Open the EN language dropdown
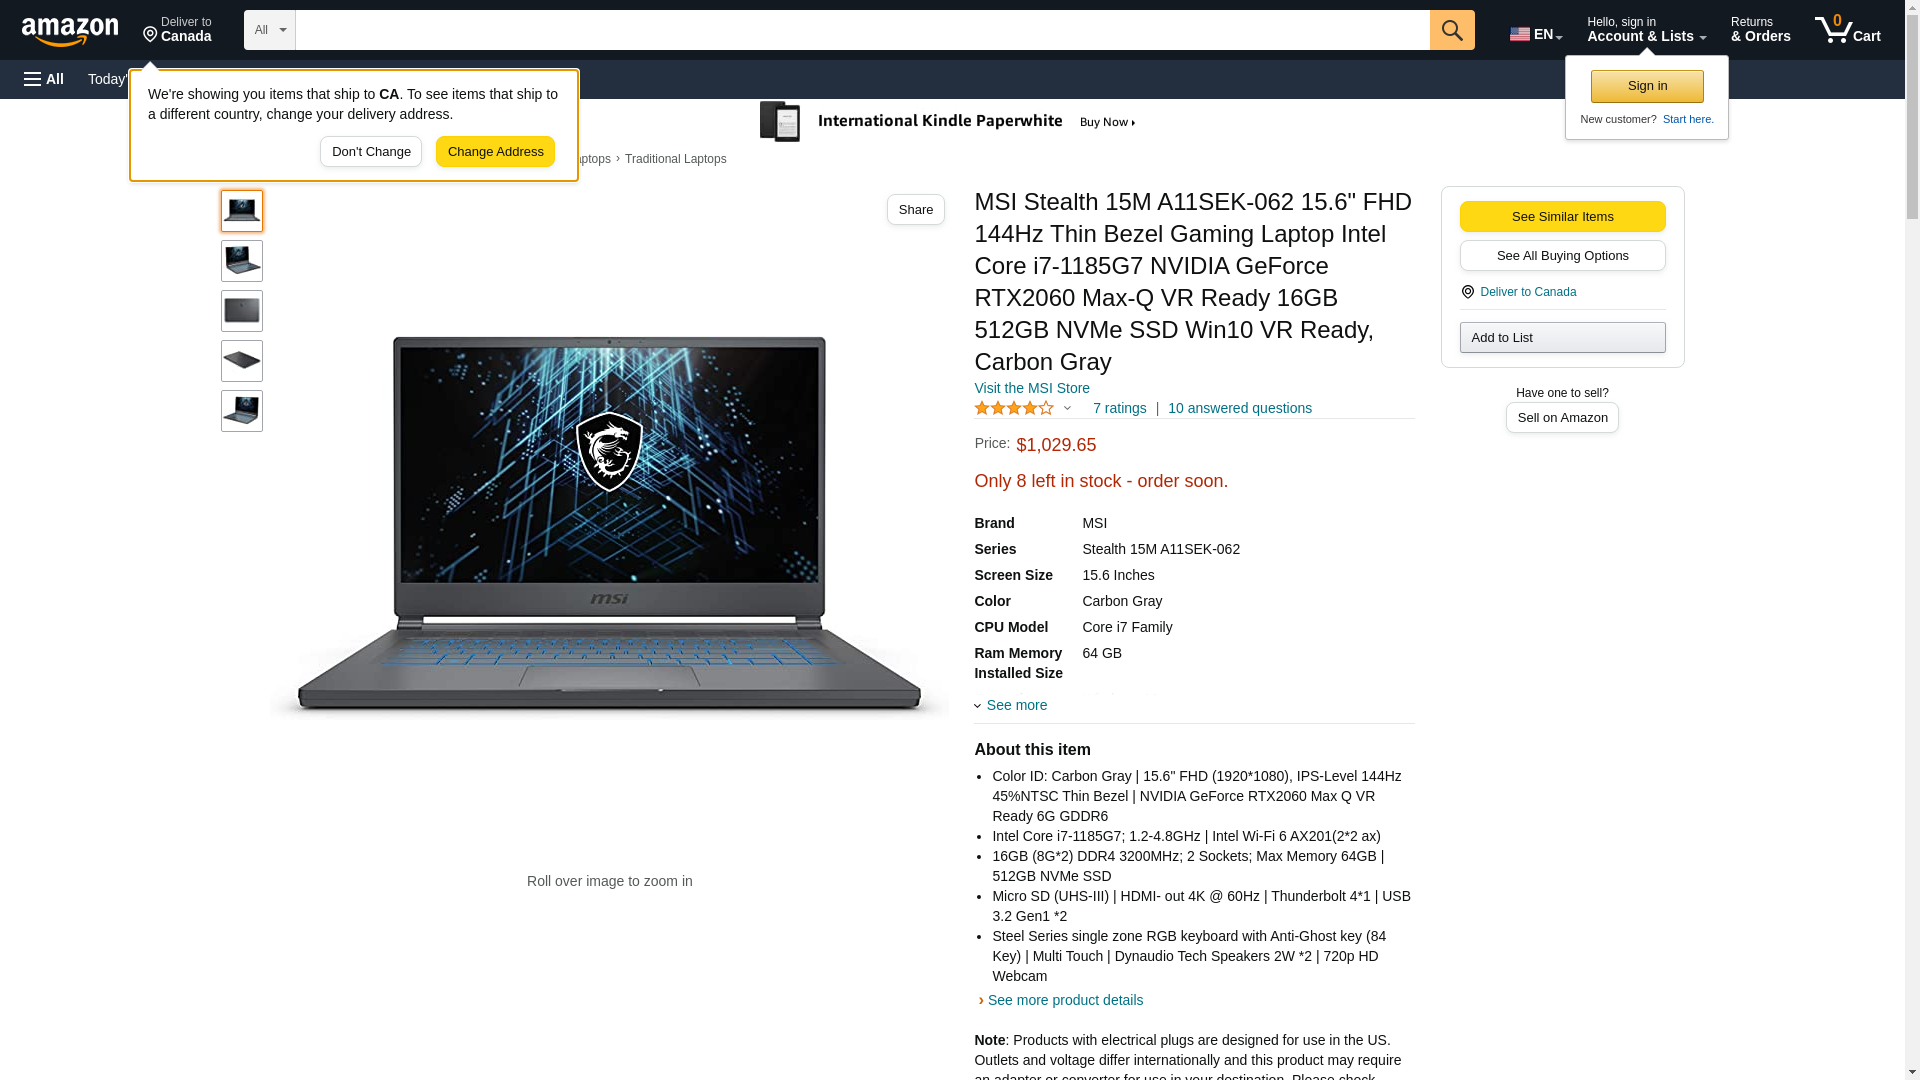Image resolution: width=1920 pixels, height=1080 pixels. pos(1536,34)
